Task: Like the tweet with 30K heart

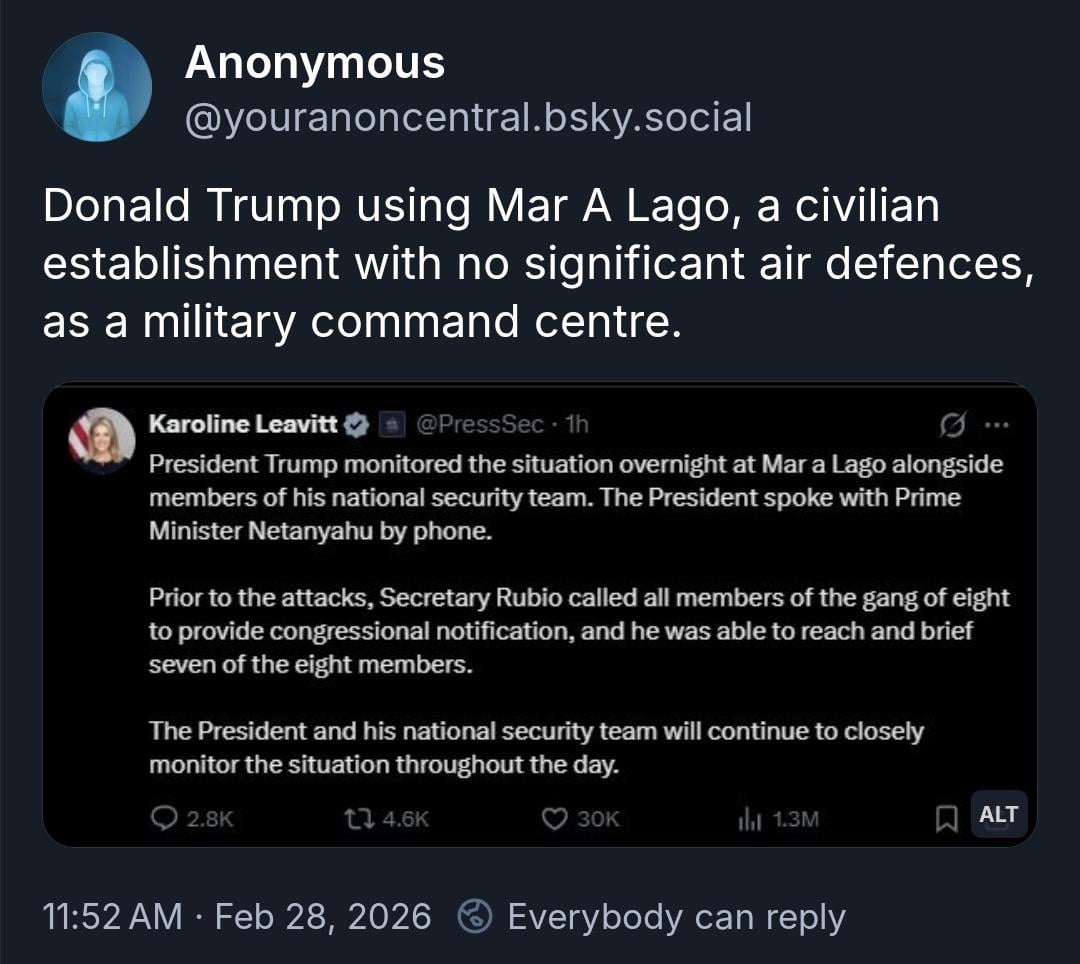Action: coord(554,819)
